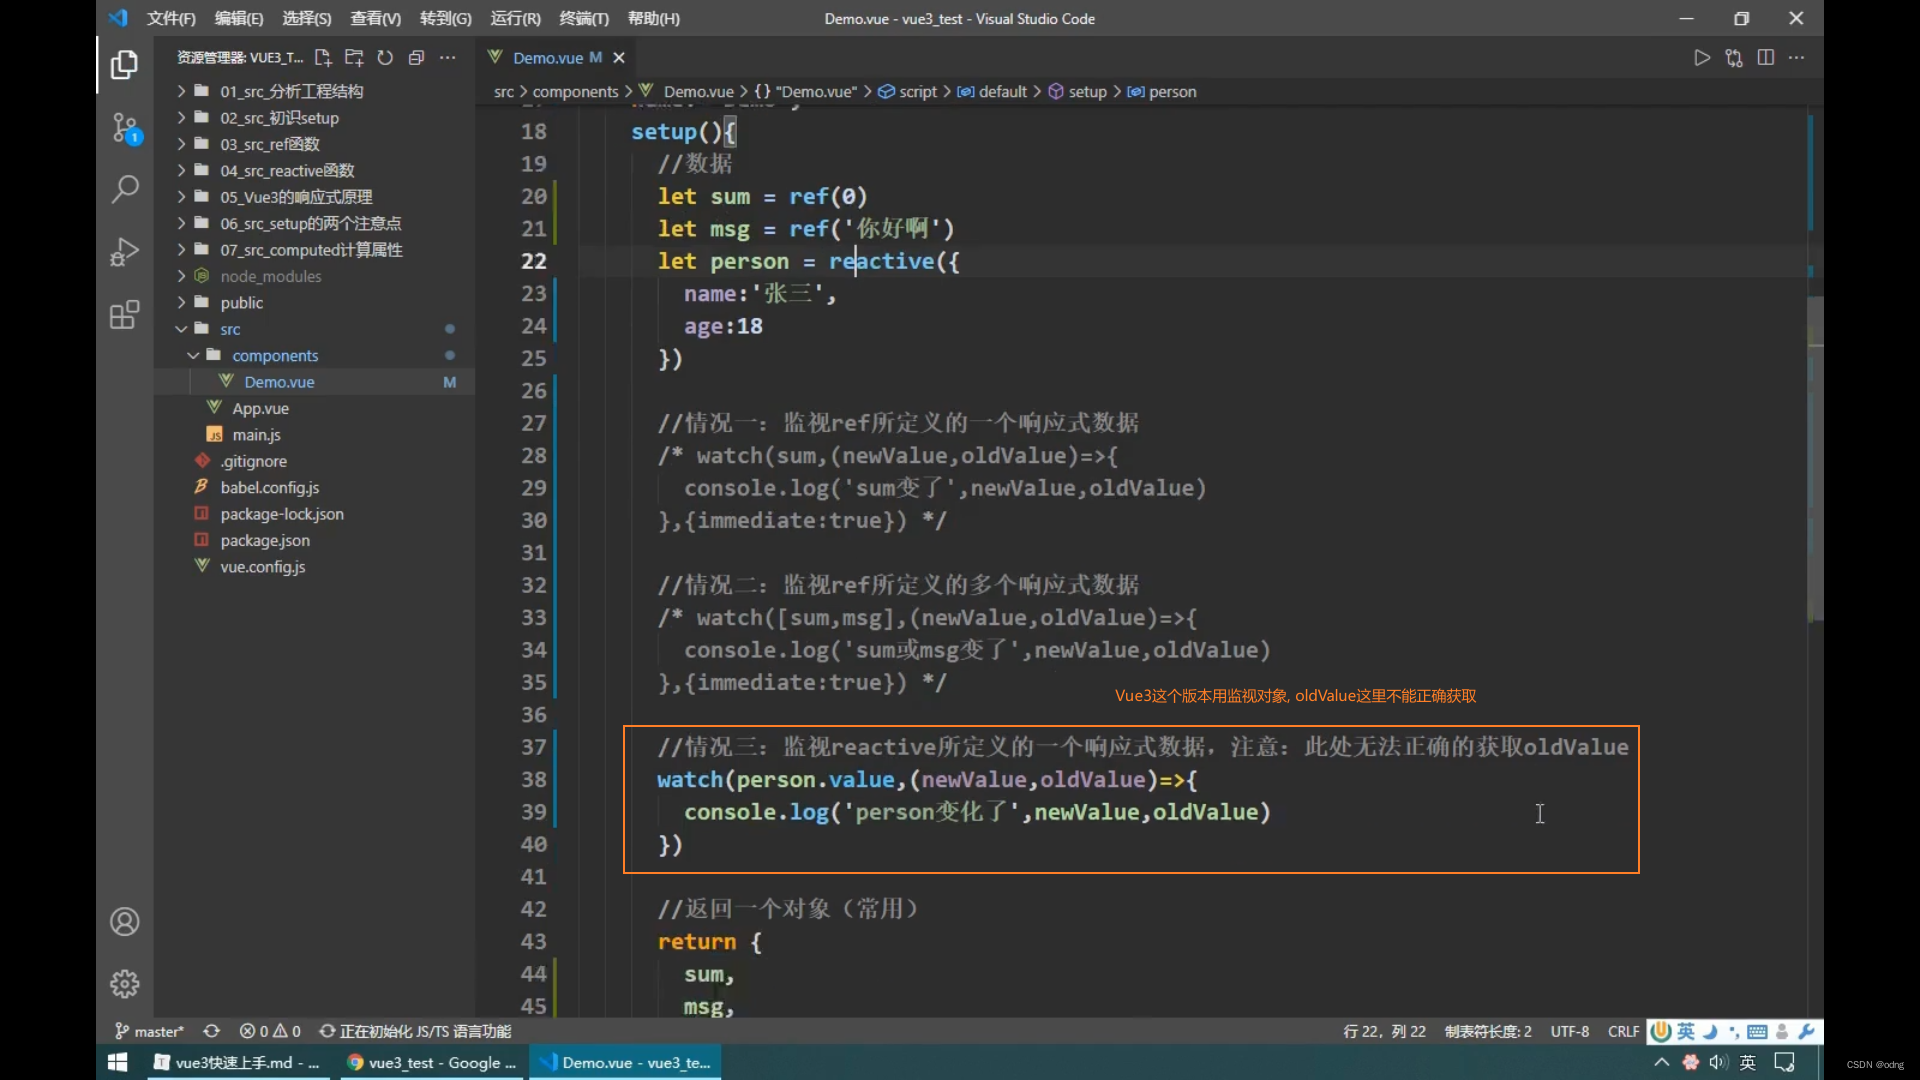Open the Extensions panel icon
Image resolution: width=1920 pixels, height=1080 pixels.
[x=123, y=315]
